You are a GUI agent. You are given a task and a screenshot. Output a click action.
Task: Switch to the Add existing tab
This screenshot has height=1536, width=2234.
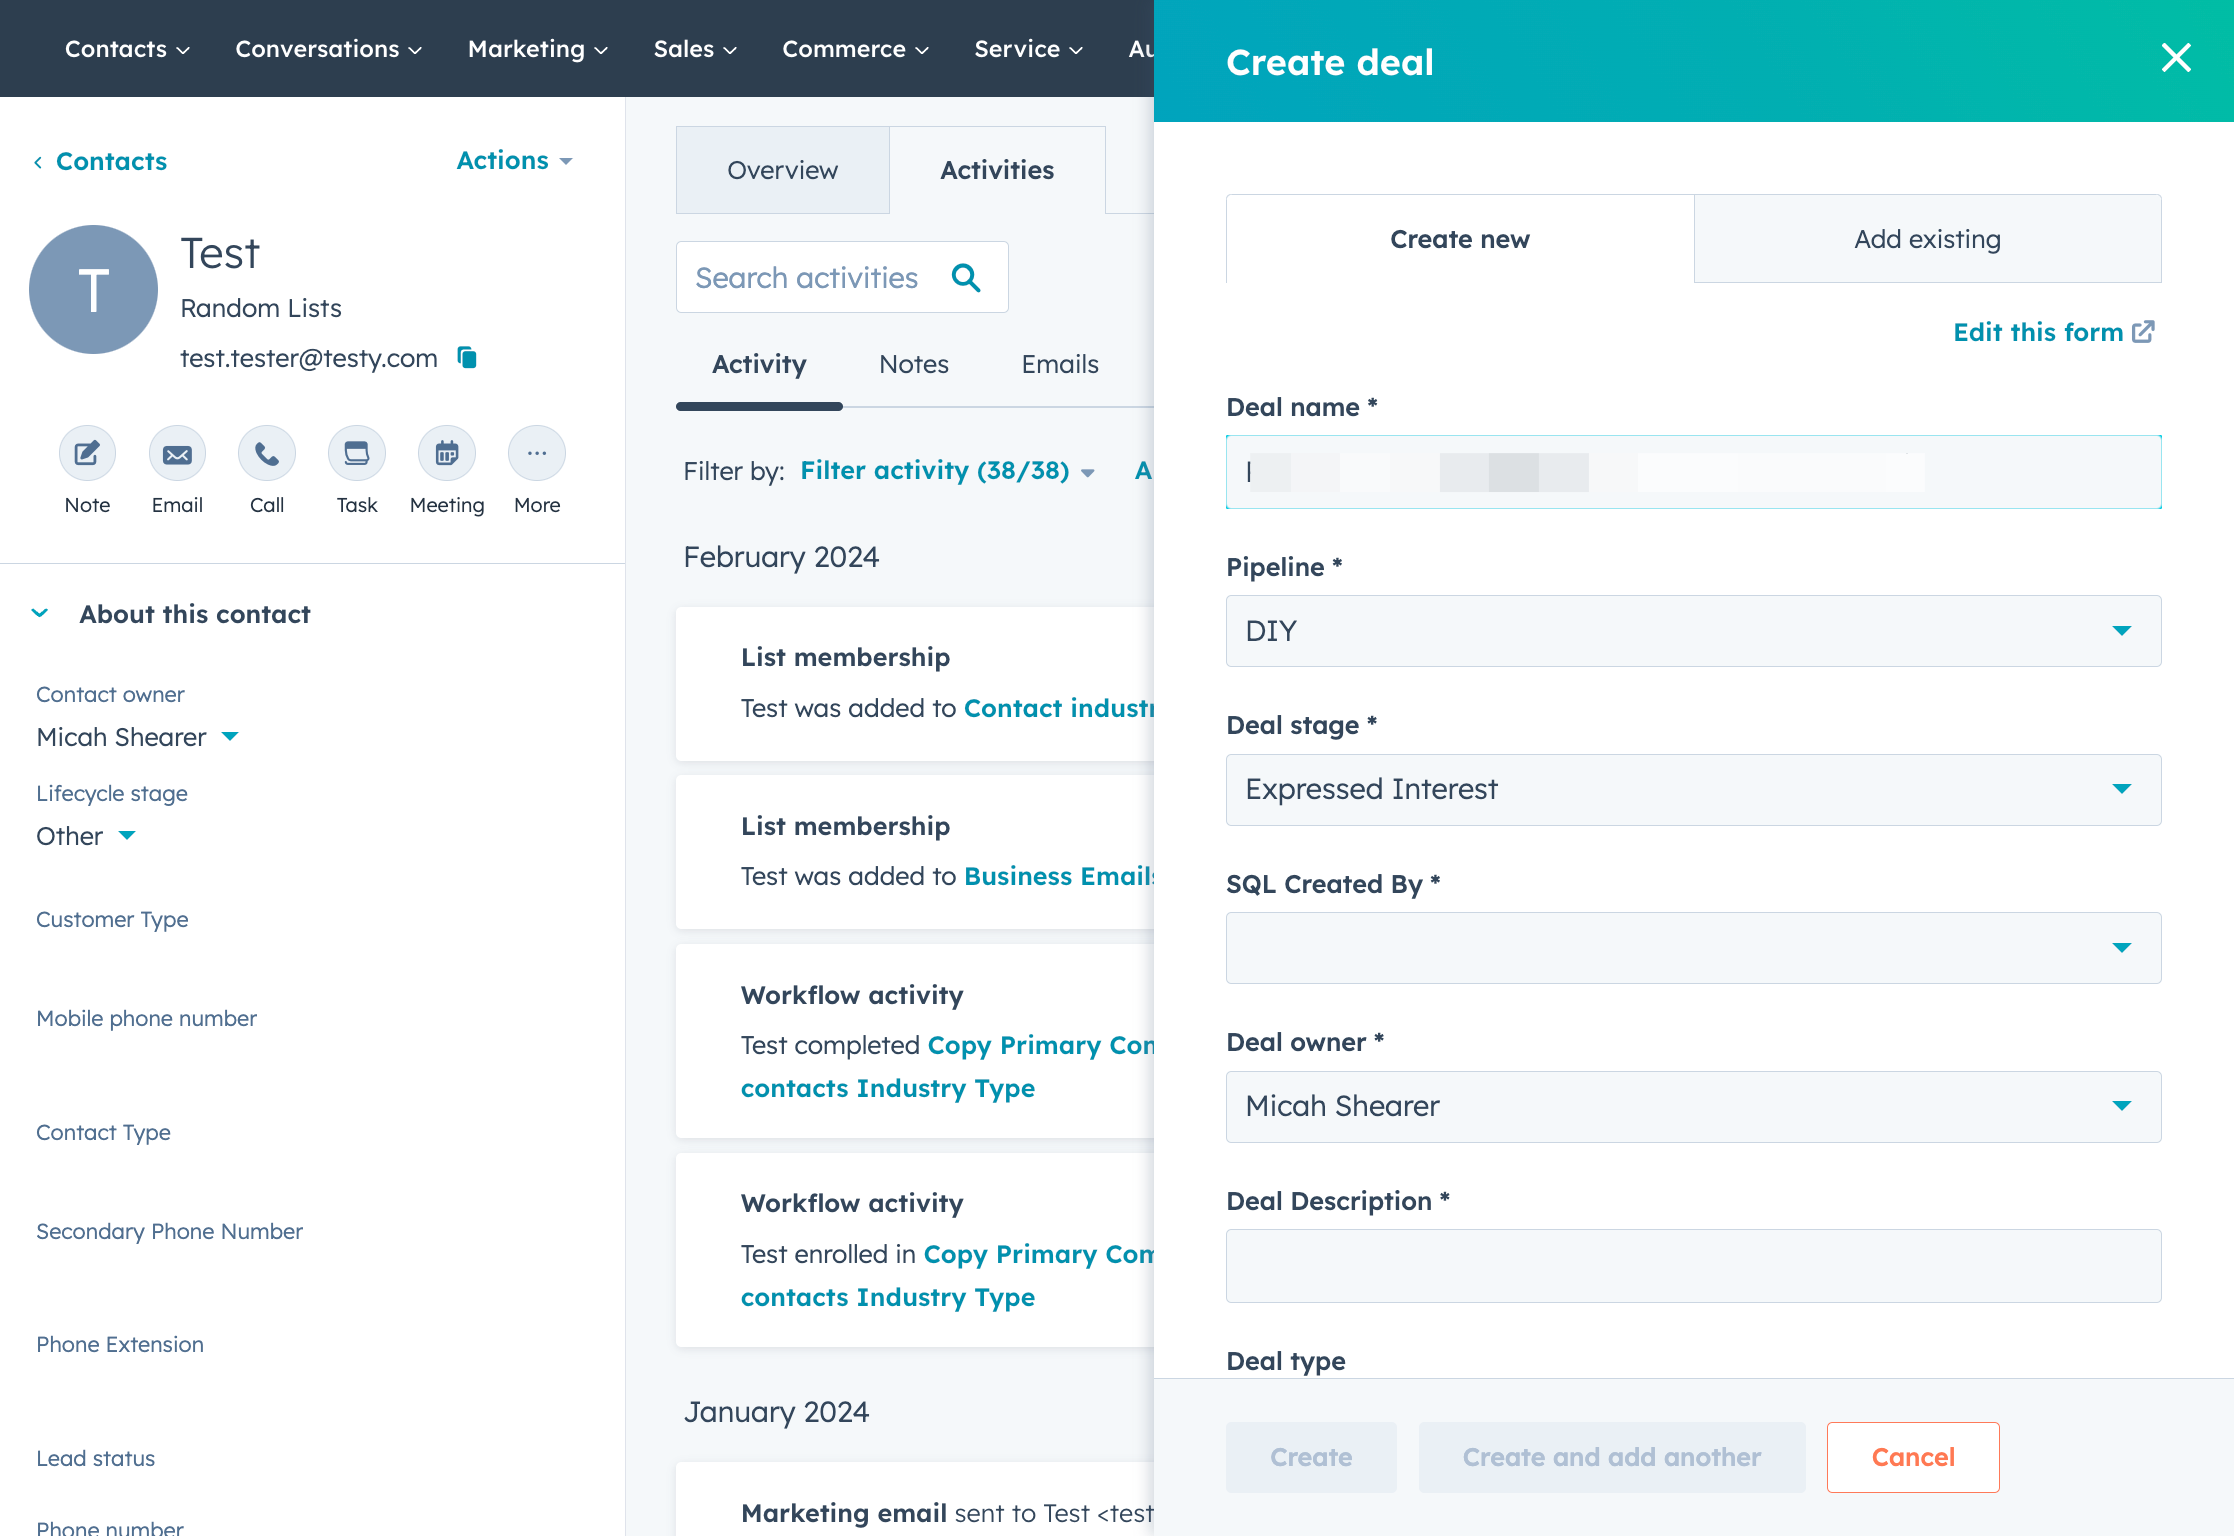(x=1927, y=239)
